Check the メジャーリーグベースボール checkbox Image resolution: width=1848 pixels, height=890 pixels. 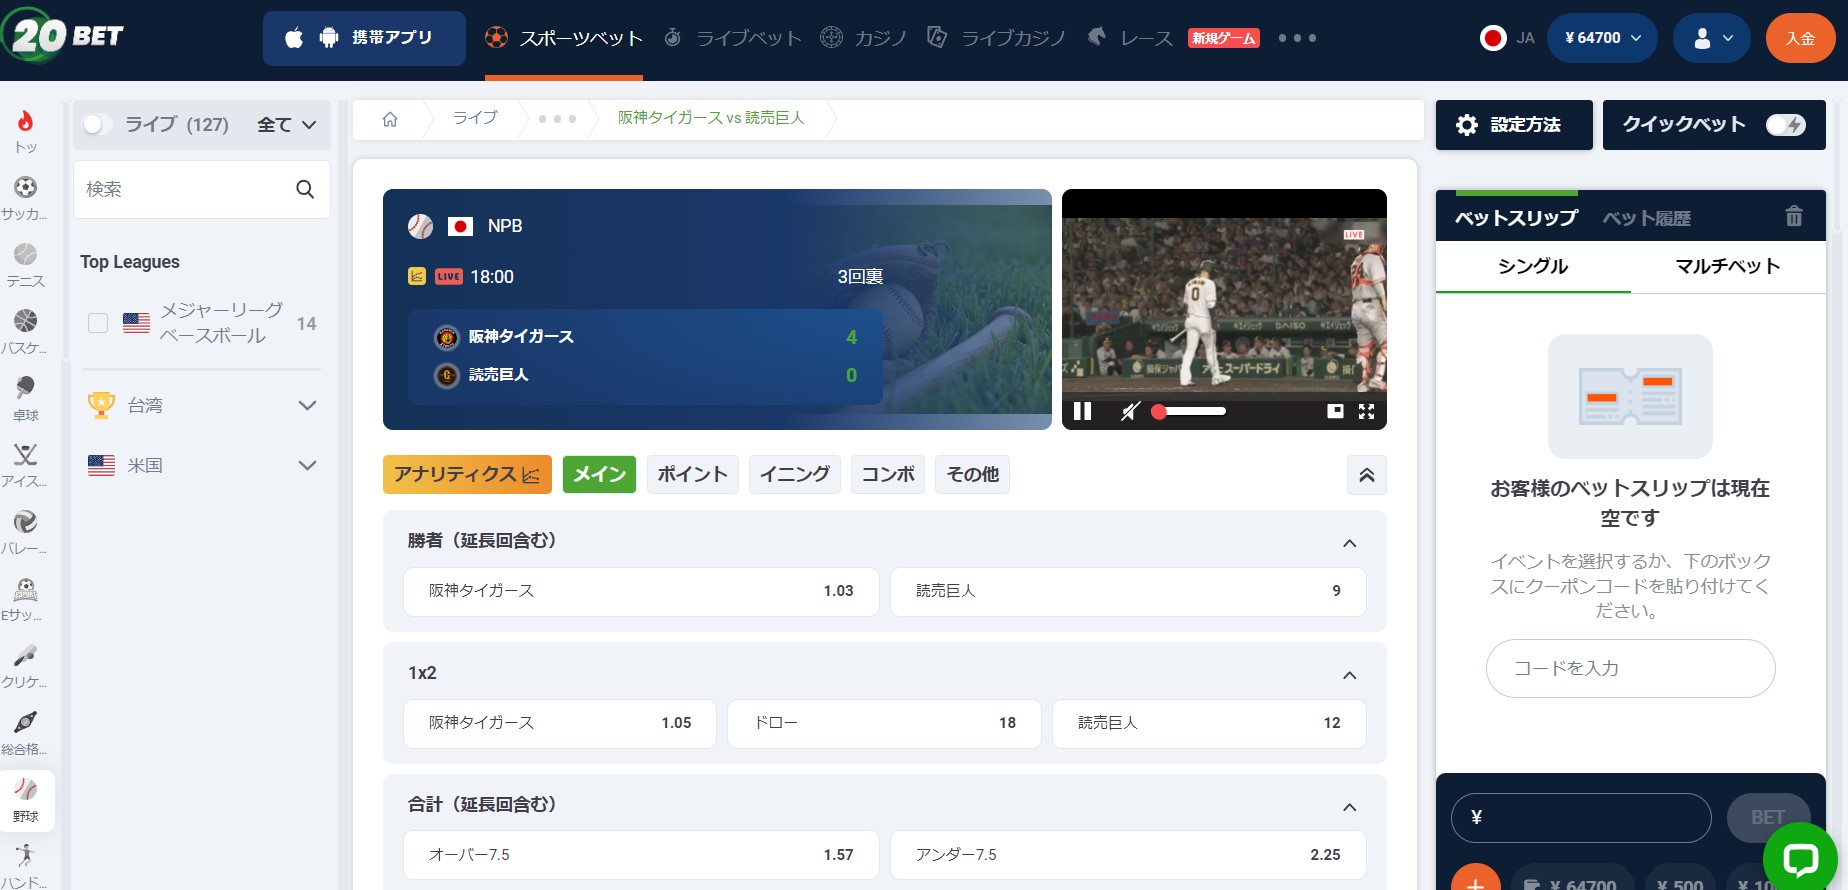(98, 323)
